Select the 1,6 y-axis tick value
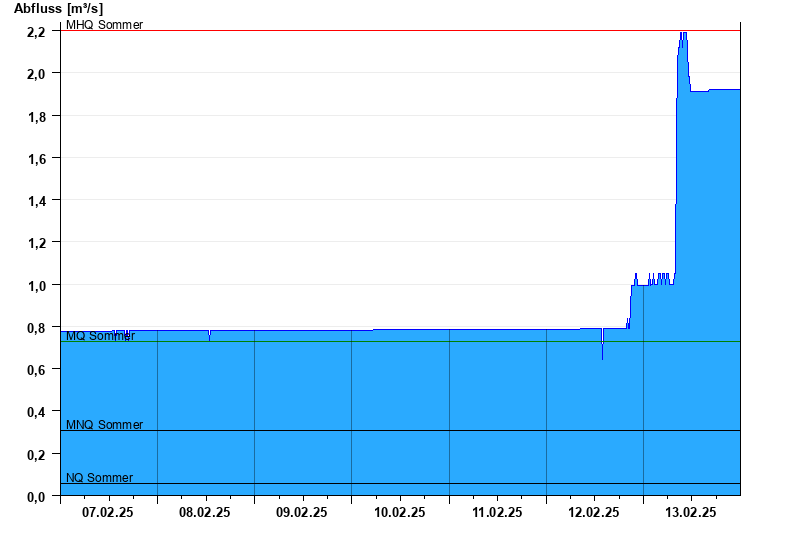Viewport: 800px width, 550px height. pos(36,158)
